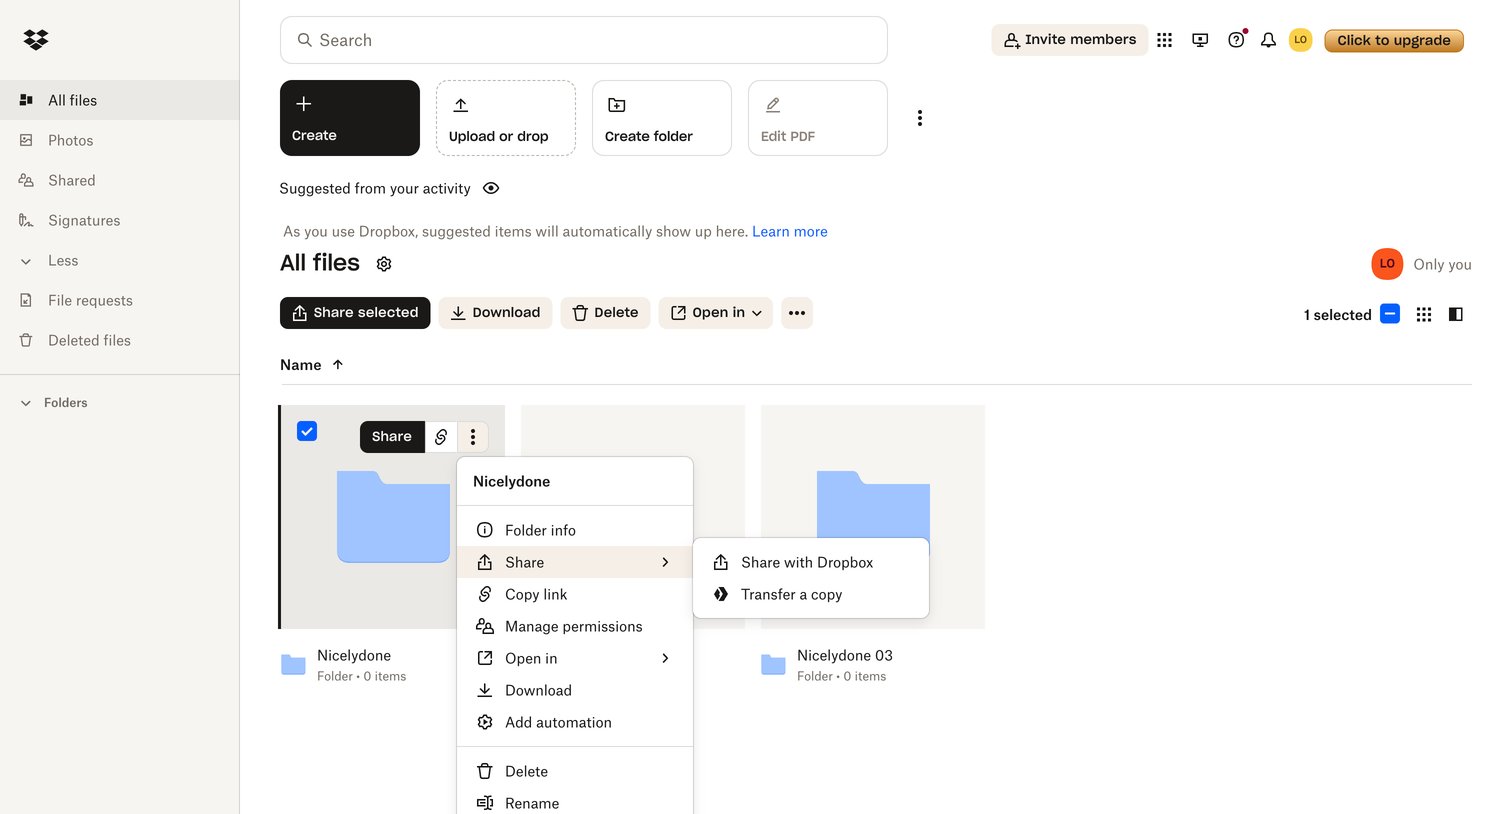Screen dimensions: 1512x814
Task: Open the LO account avatar menu
Action: [x=1300, y=40]
